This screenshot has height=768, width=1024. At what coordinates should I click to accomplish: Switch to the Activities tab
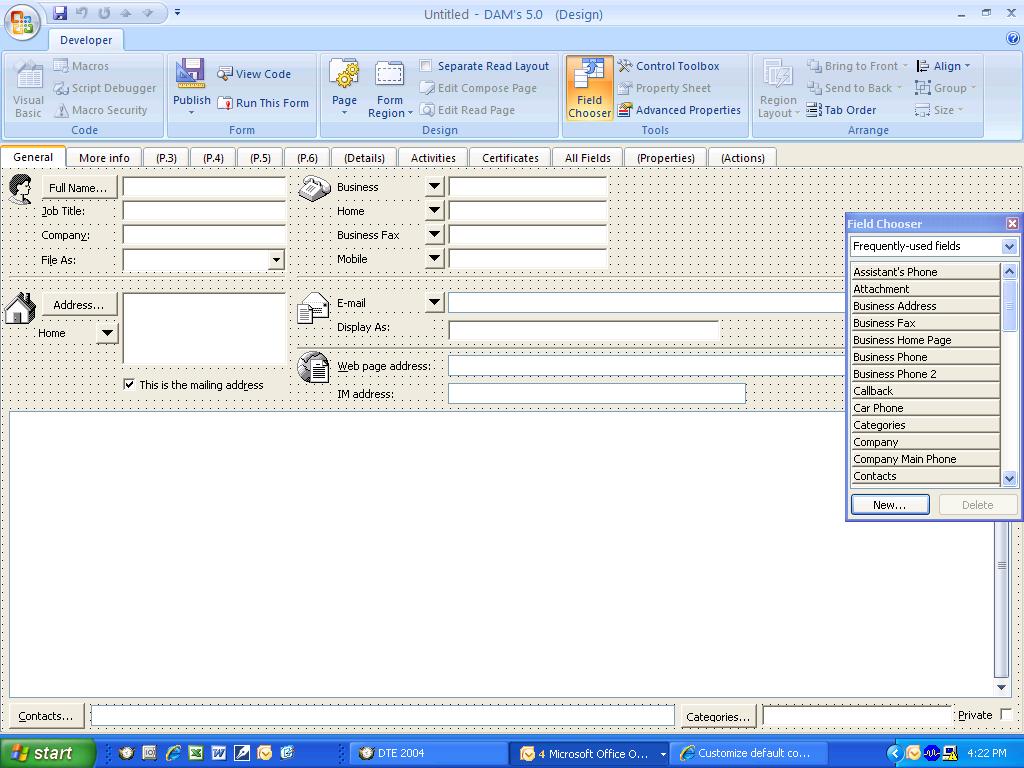coord(433,158)
